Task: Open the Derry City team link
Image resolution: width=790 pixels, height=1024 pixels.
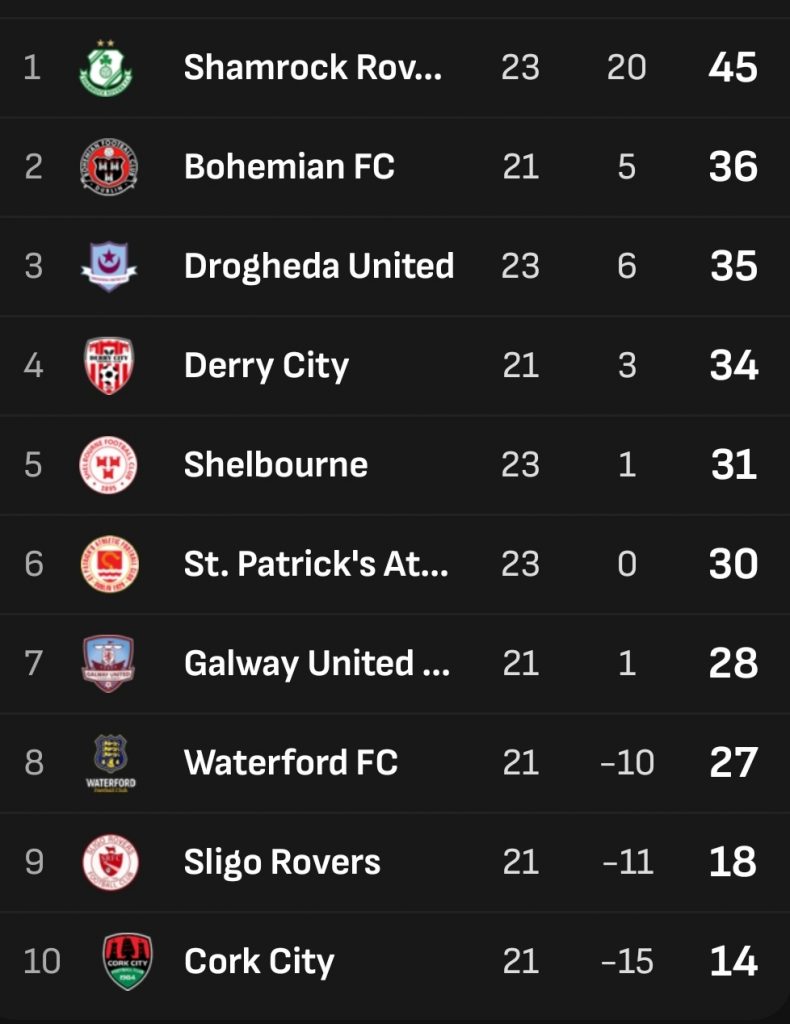Action: pos(266,366)
